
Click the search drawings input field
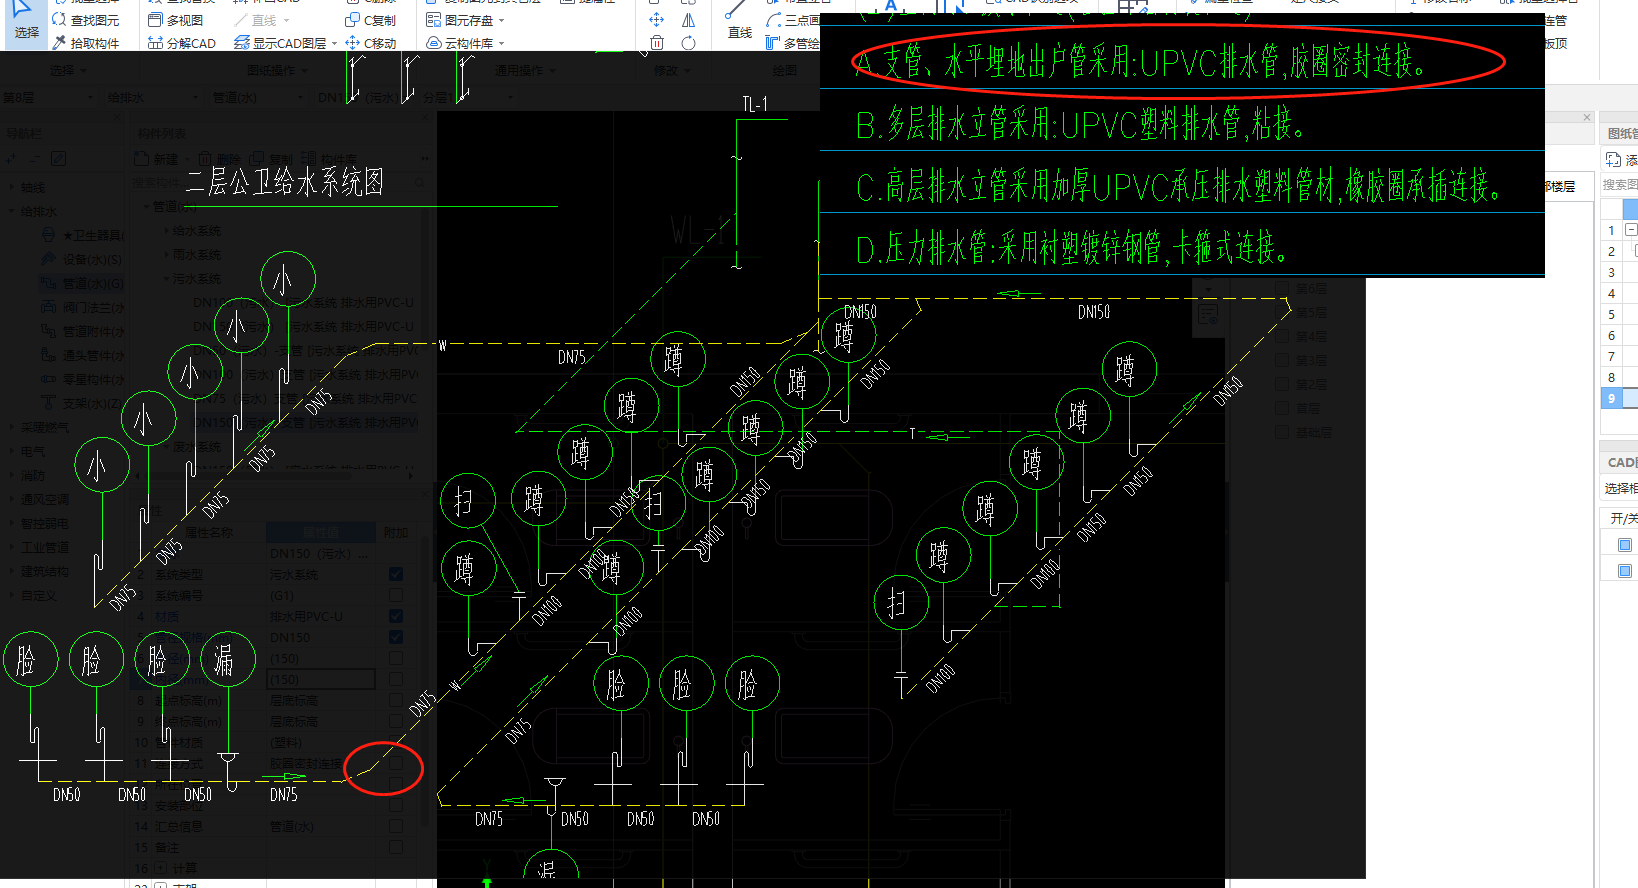pyautogui.click(x=1619, y=185)
